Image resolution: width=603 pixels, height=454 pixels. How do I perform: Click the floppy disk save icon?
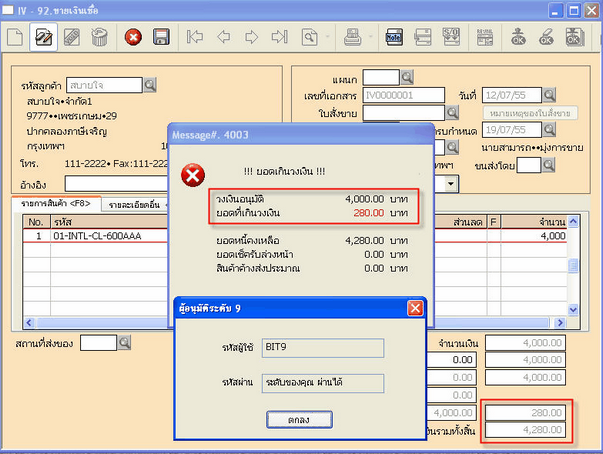[160, 38]
